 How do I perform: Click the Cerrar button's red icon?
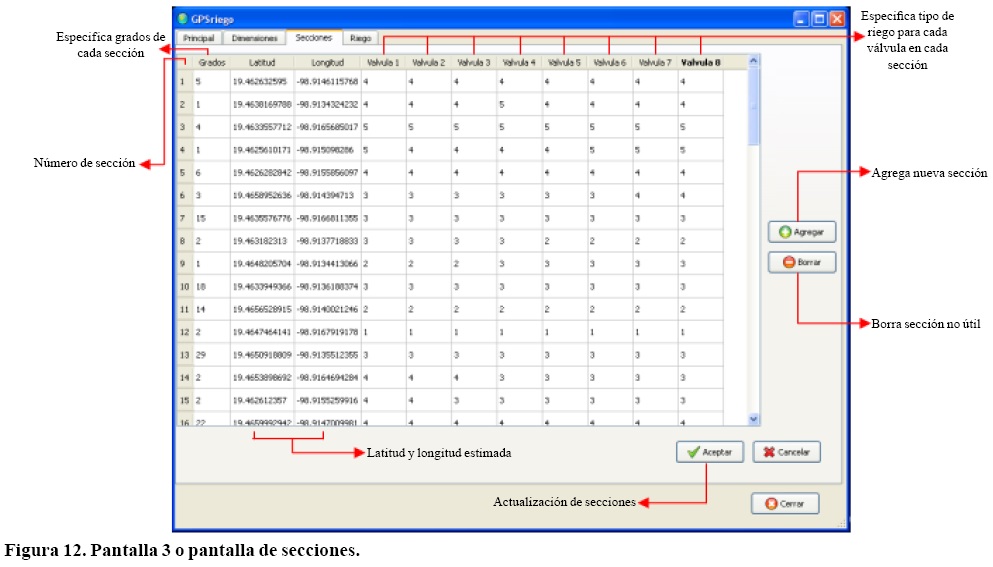(x=771, y=504)
